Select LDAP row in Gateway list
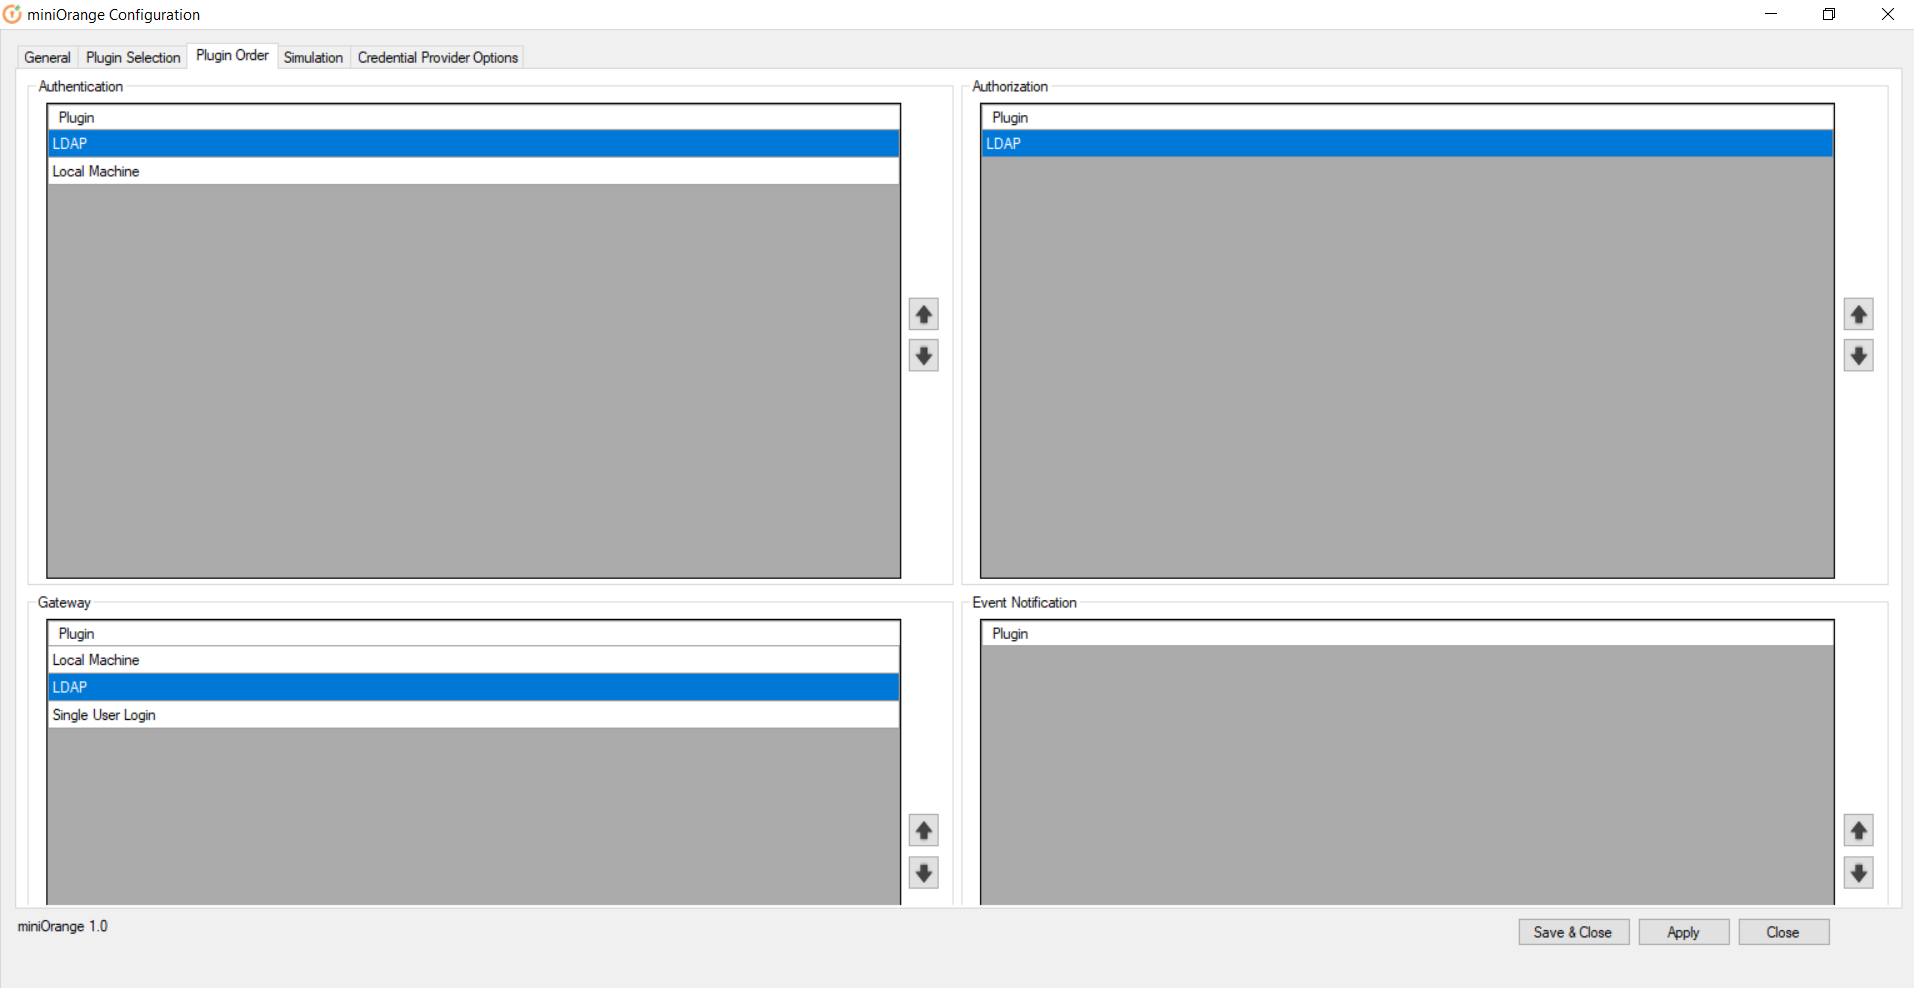Image resolution: width=1914 pixels, height=988 pixels. pos(474,687)
